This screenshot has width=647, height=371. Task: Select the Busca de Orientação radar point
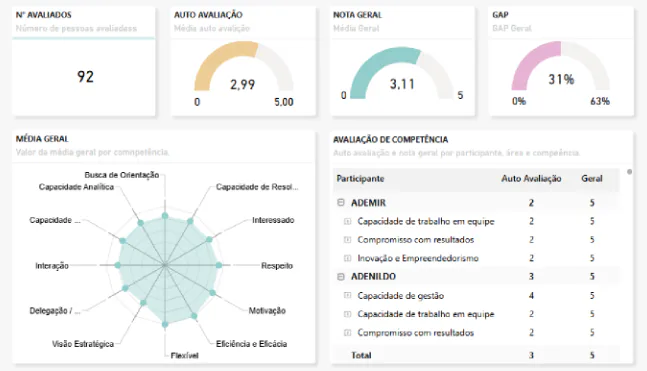pyautogui.click(x=165, y=216)
